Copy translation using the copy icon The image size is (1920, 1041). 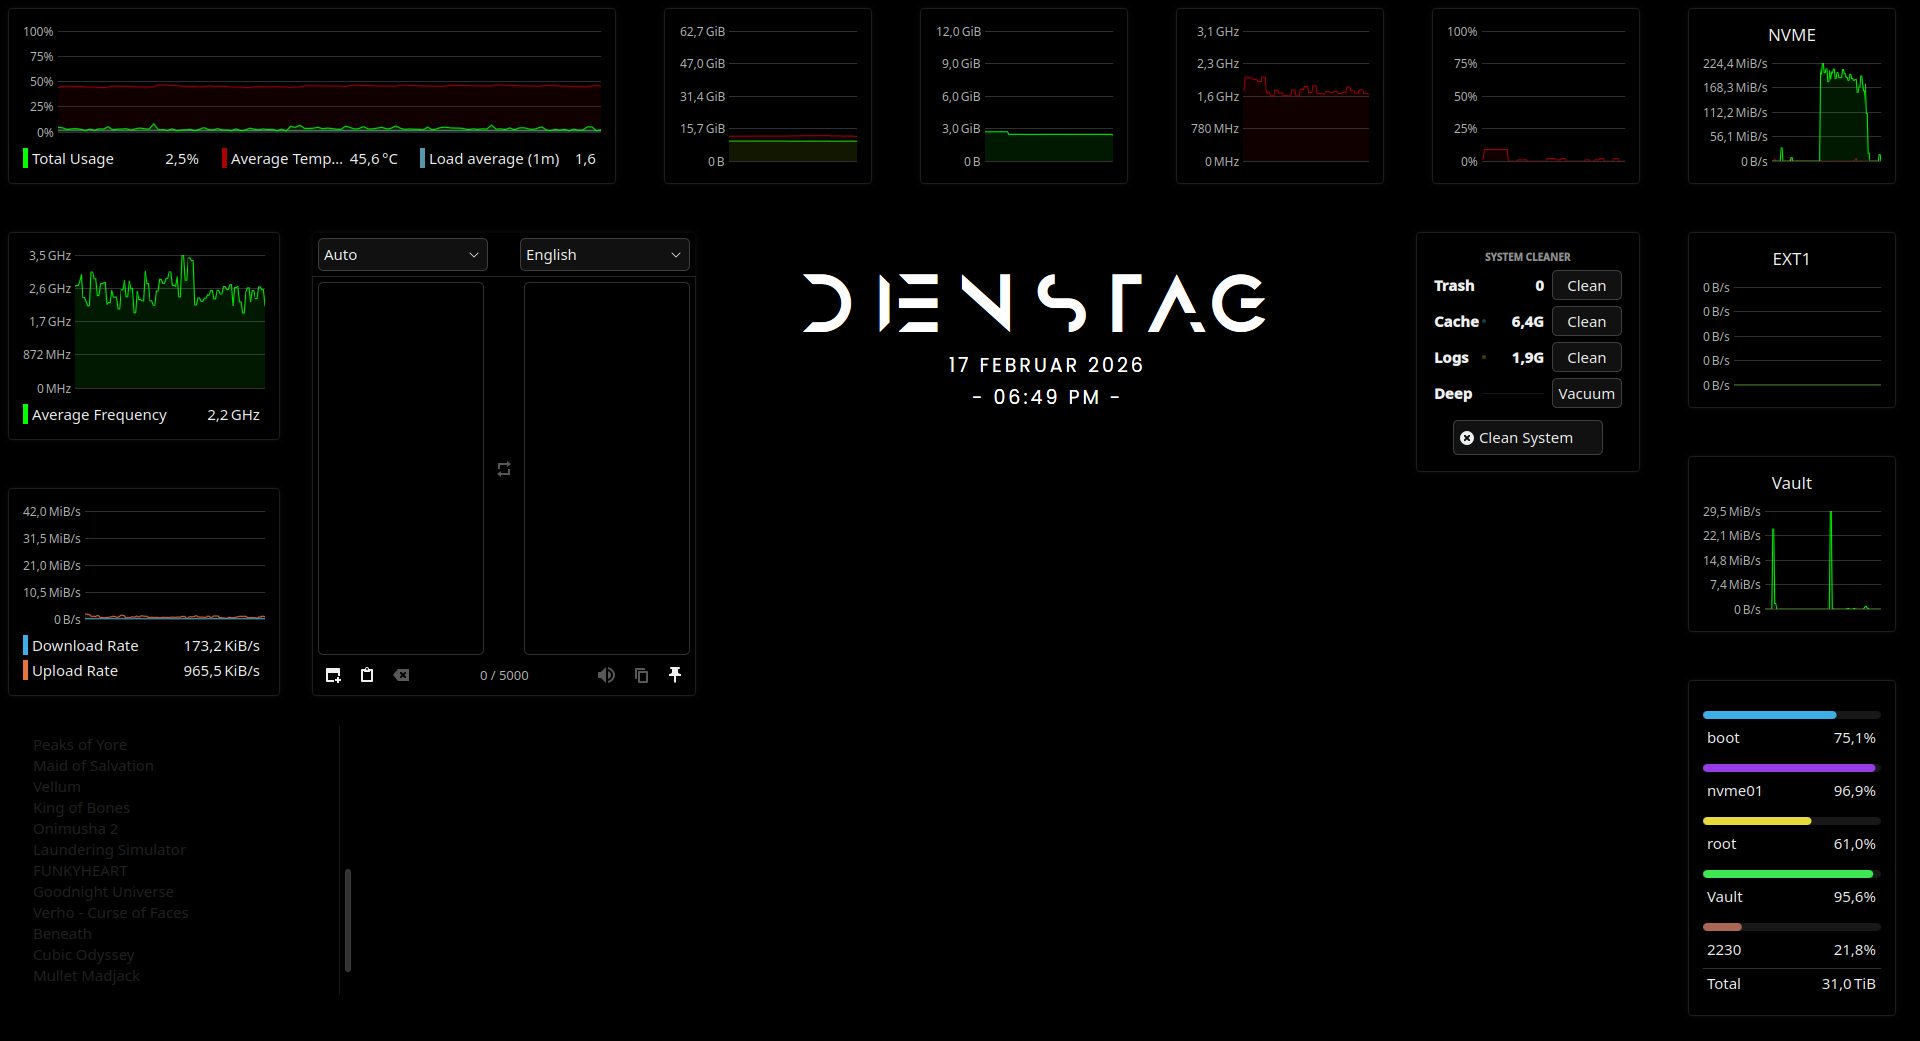(641, 675)
